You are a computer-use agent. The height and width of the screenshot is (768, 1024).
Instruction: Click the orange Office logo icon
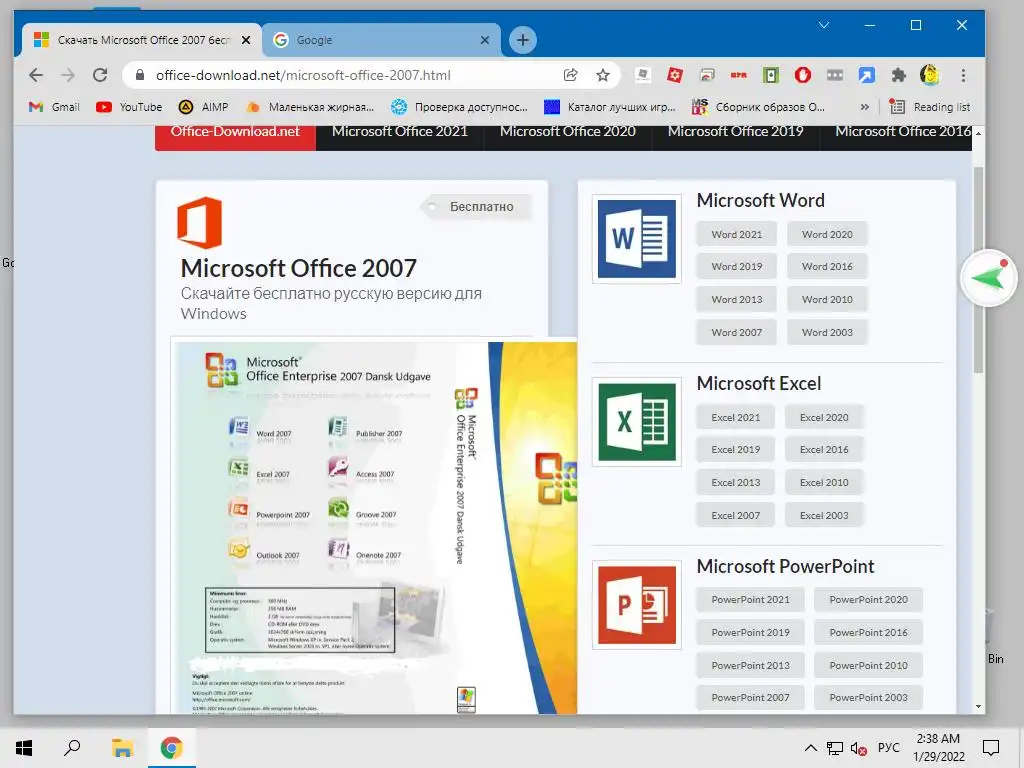click(200, 223)
